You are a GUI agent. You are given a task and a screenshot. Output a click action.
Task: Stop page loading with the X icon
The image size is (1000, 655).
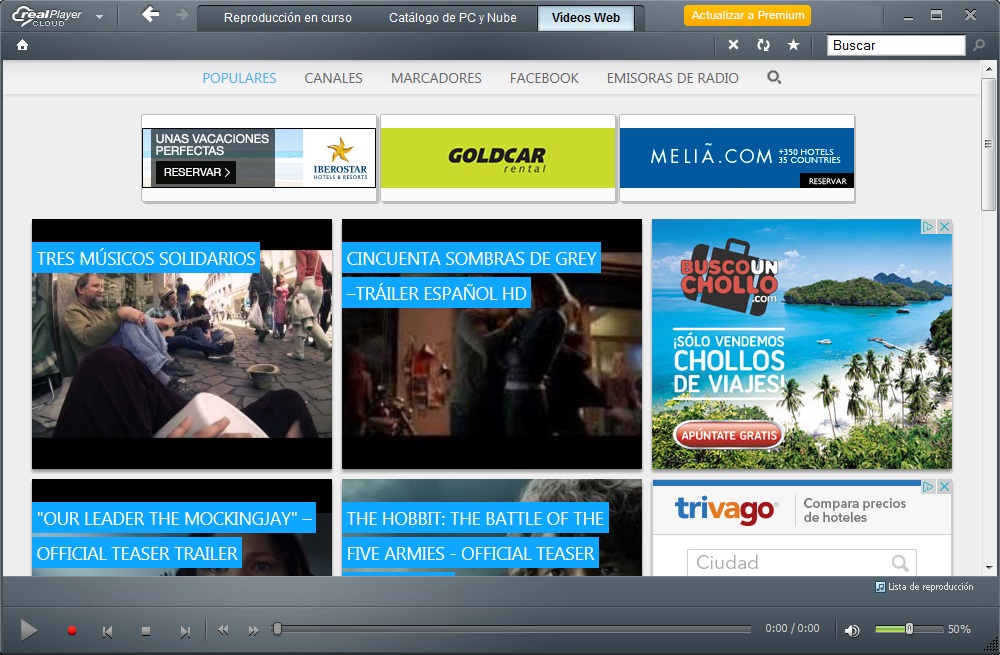[x=733, y=45]
